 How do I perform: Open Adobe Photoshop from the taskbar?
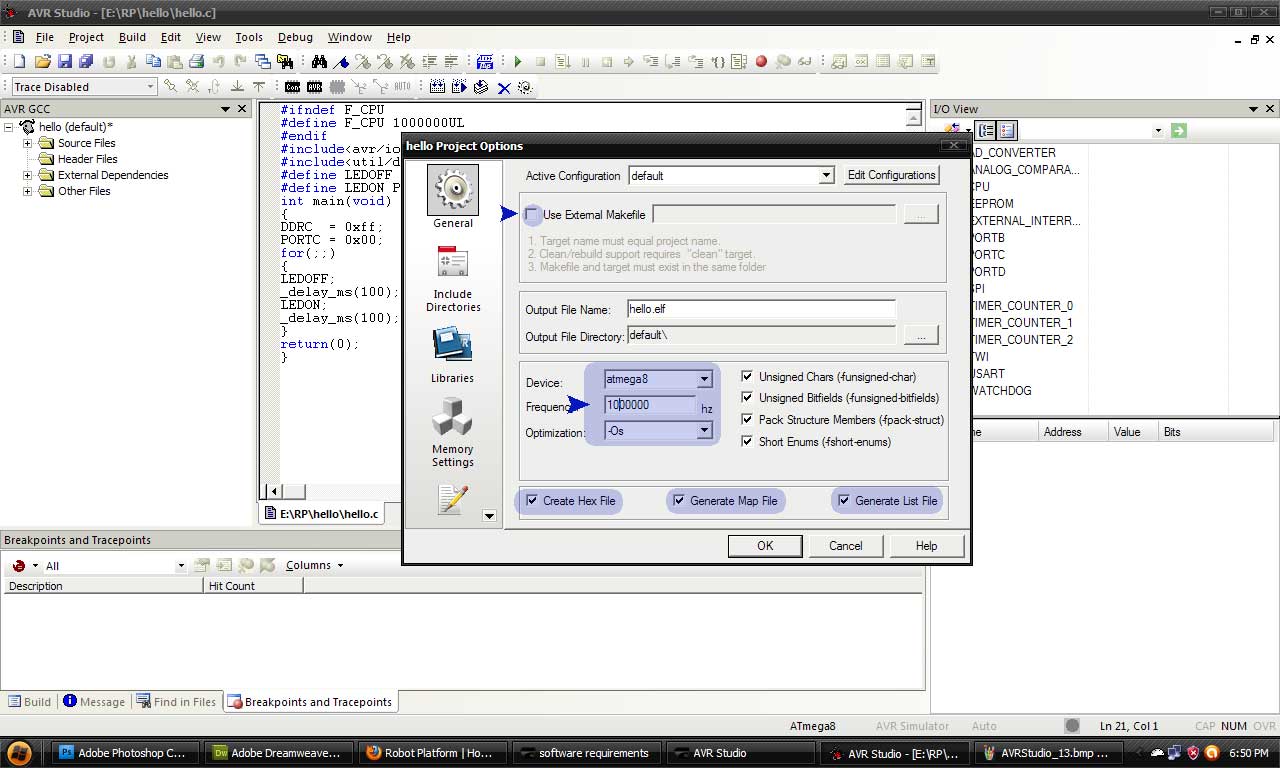click(x=122, y=753)
